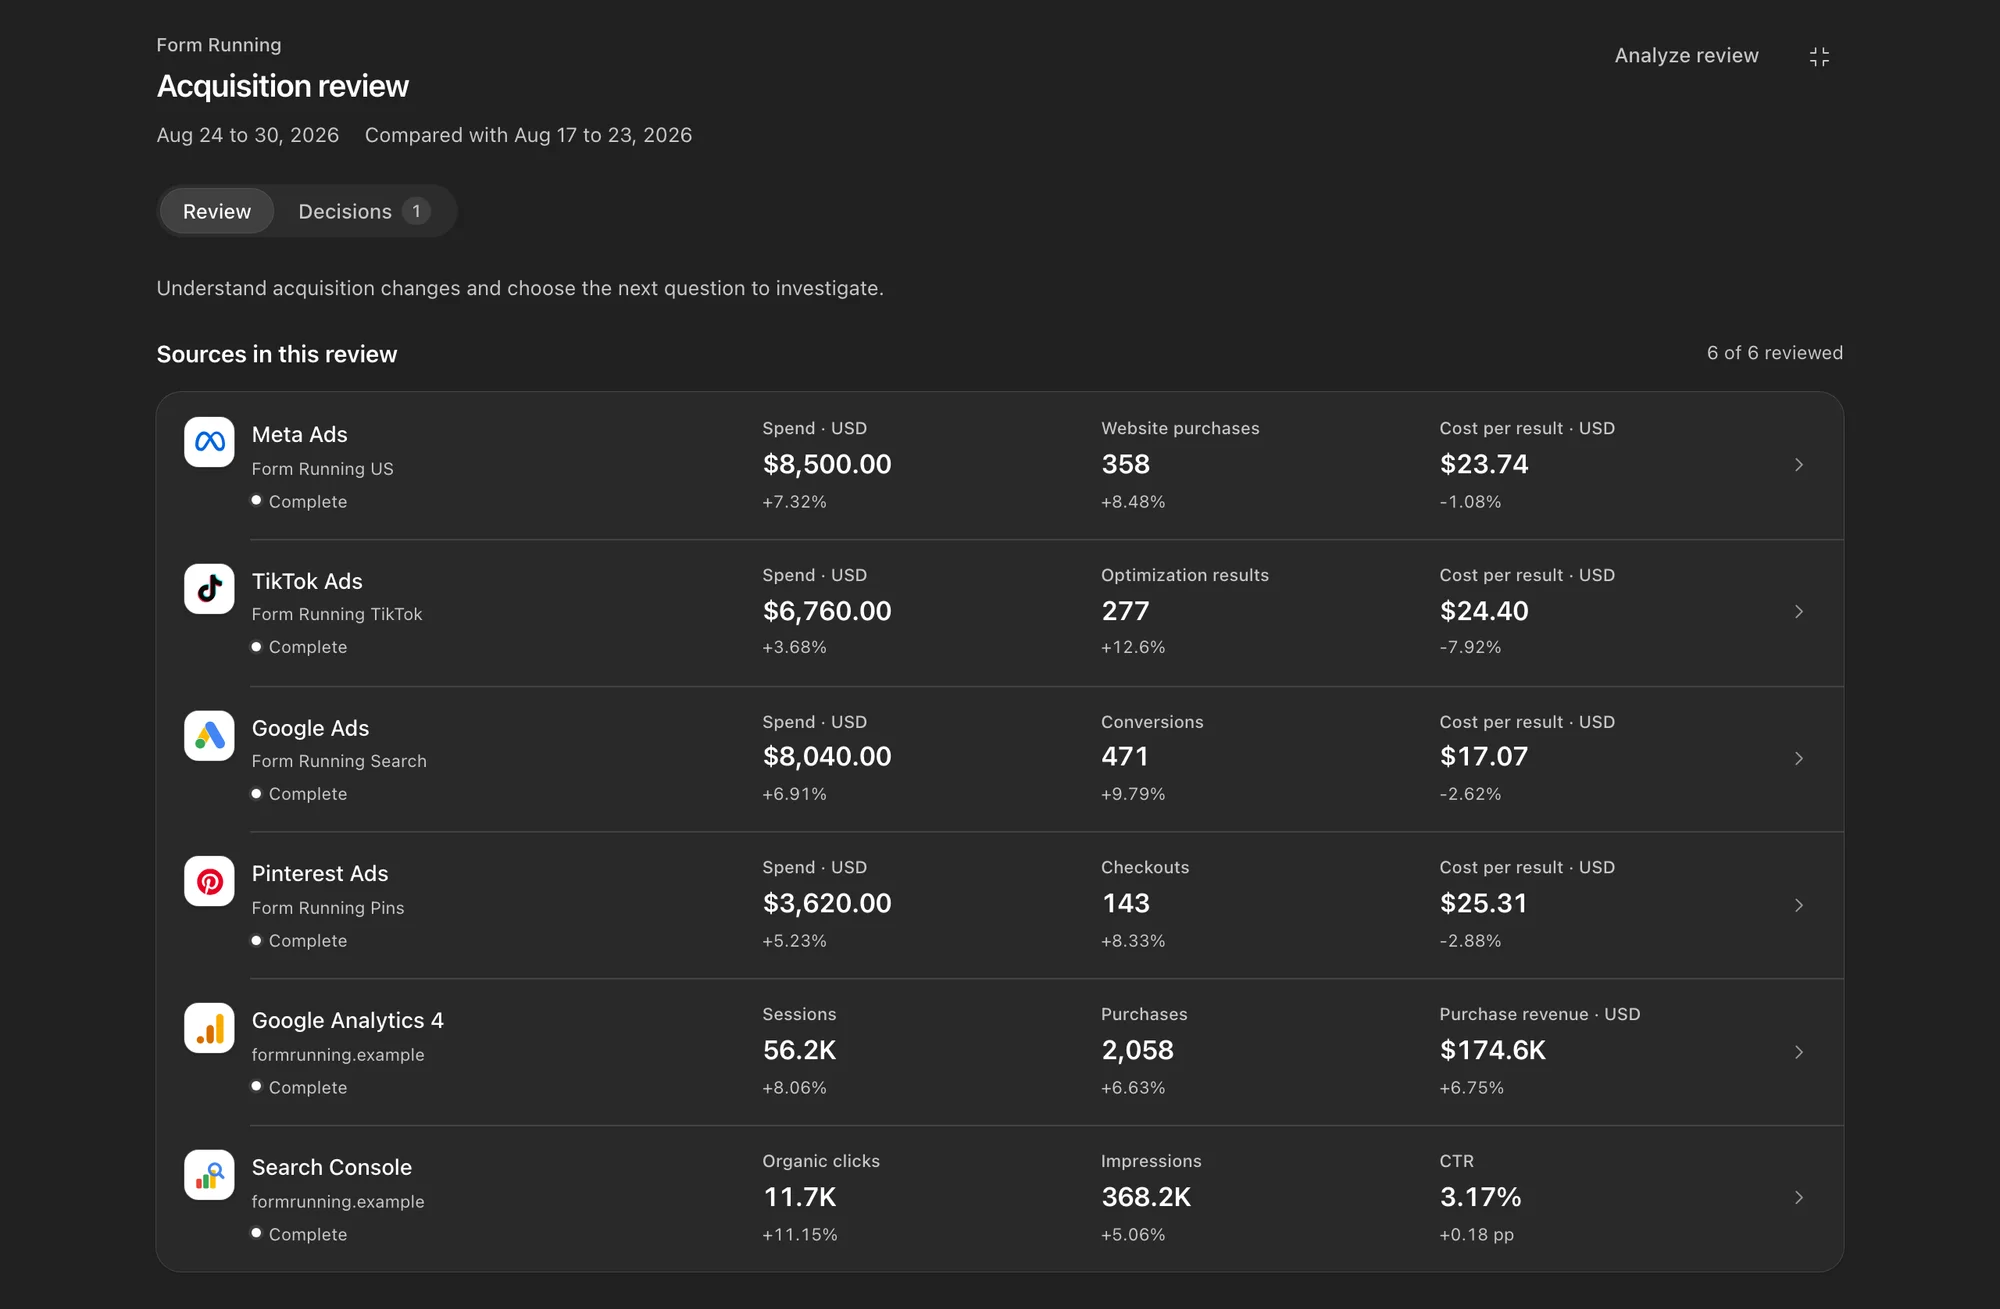Click the TikTok Ads logo icon
The image size is (2000, 1309).
click(209, 589)
